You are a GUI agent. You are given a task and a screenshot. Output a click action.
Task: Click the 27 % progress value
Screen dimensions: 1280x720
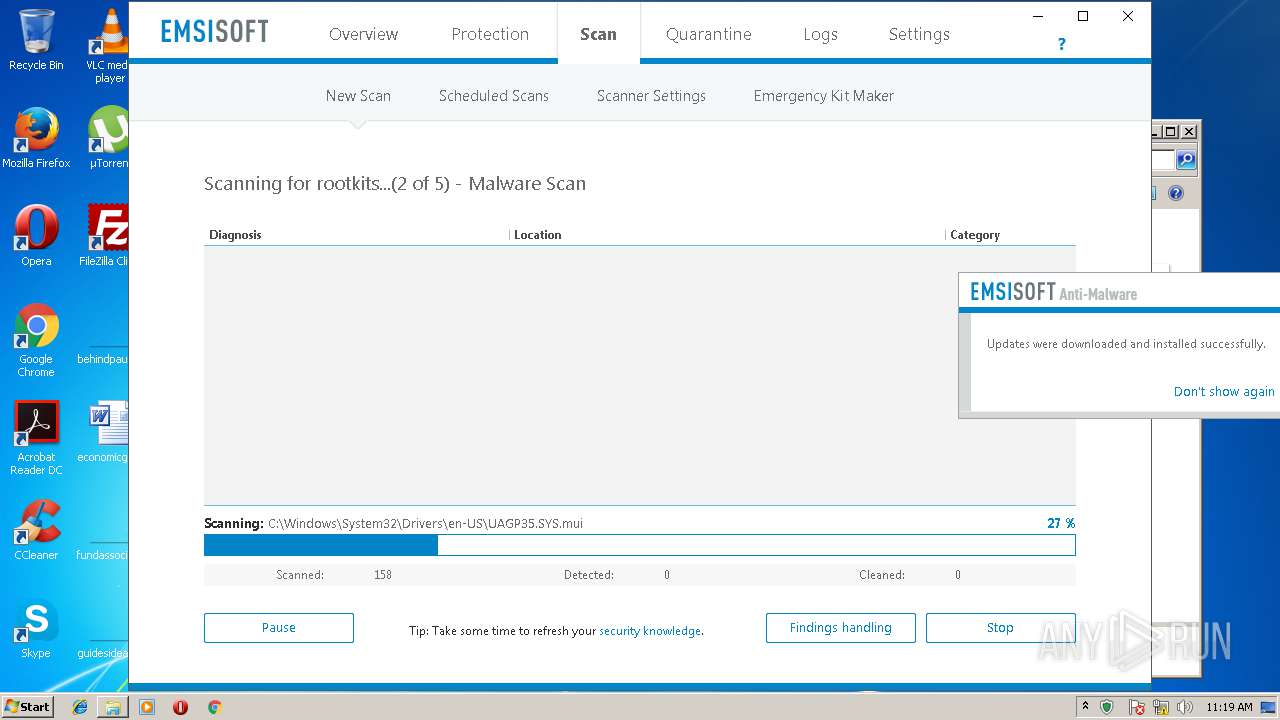tap(1061, 523)
